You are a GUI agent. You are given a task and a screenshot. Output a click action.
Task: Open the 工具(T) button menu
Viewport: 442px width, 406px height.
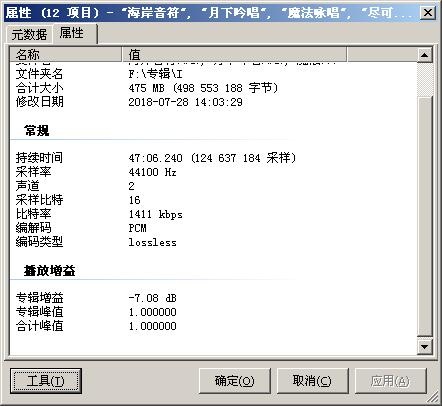pyautogui.click(x=46, y=381)
